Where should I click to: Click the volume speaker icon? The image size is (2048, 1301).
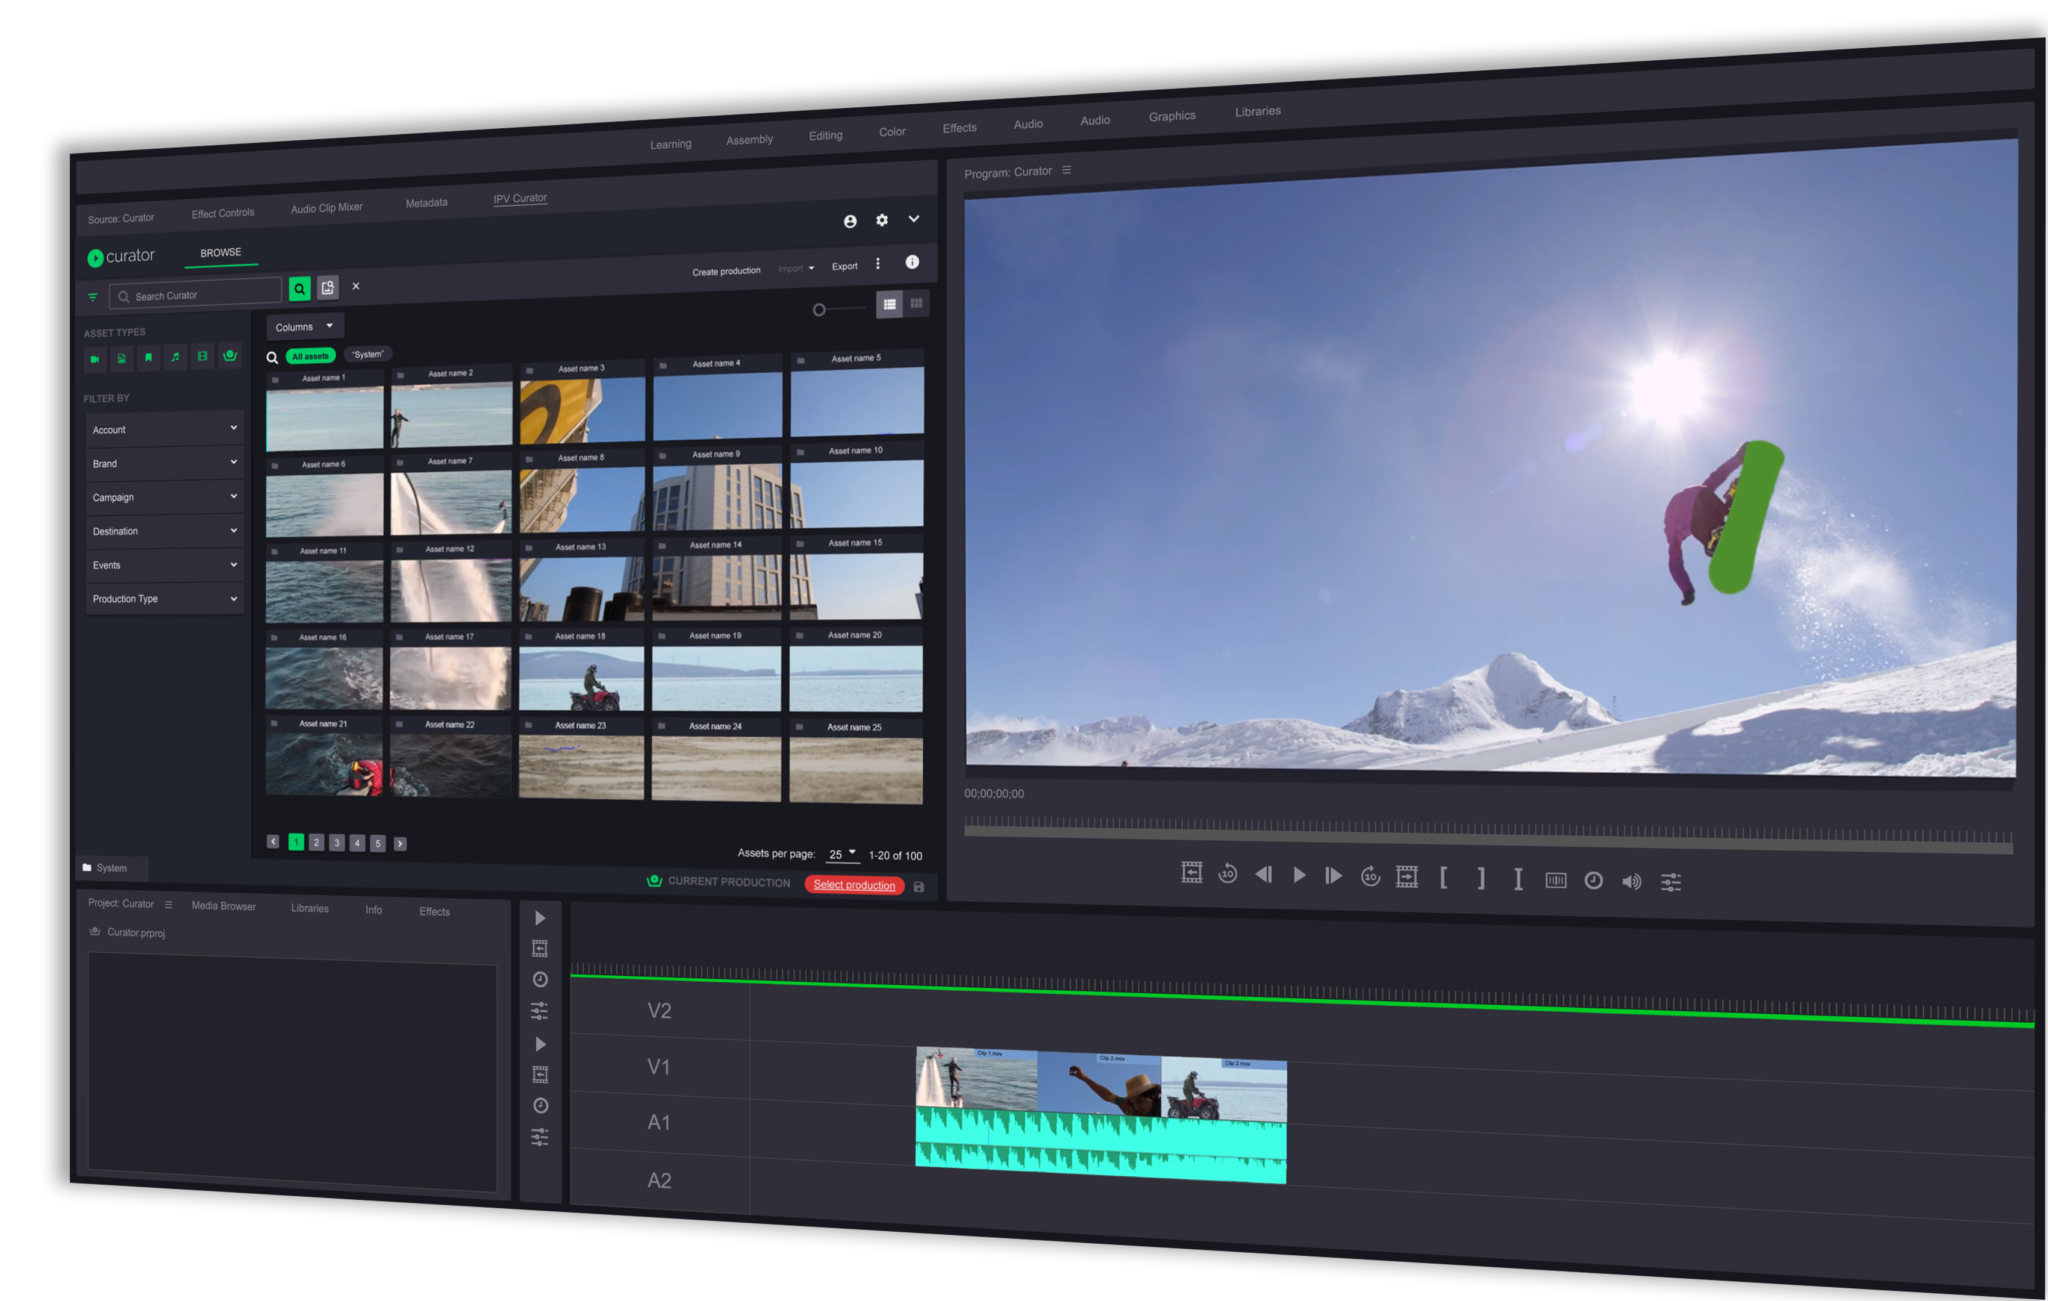[1631, 881]
